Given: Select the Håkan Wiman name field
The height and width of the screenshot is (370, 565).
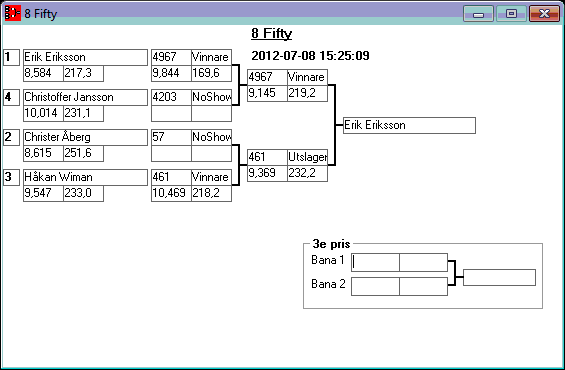Looking at the screenshot, I should tap(85, 177).
